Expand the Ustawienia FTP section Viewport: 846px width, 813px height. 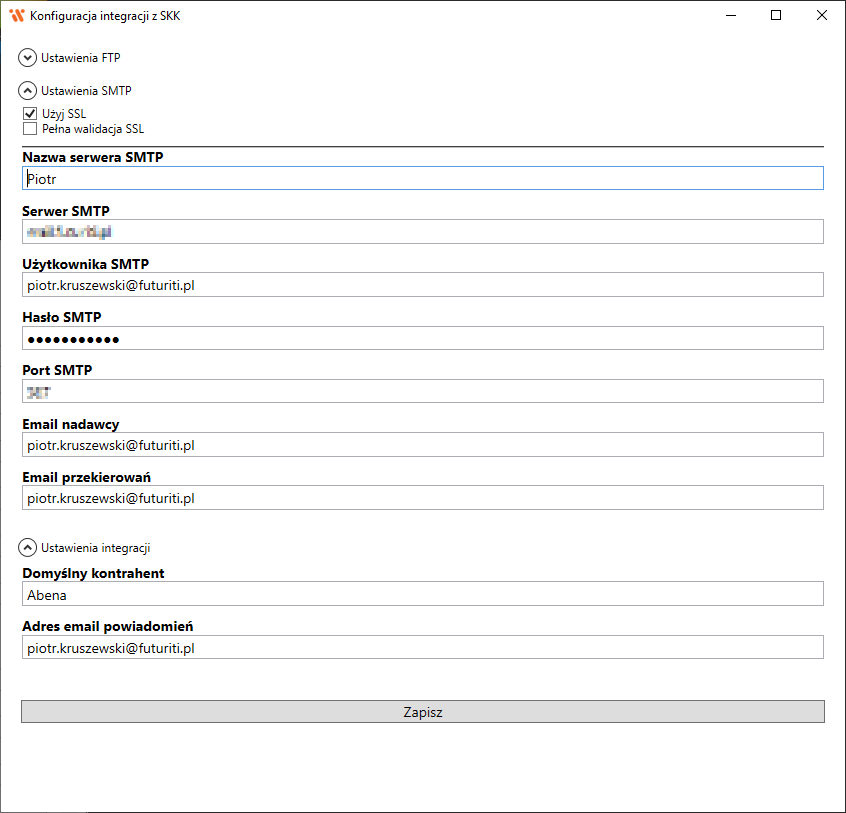tap(29, 58)
